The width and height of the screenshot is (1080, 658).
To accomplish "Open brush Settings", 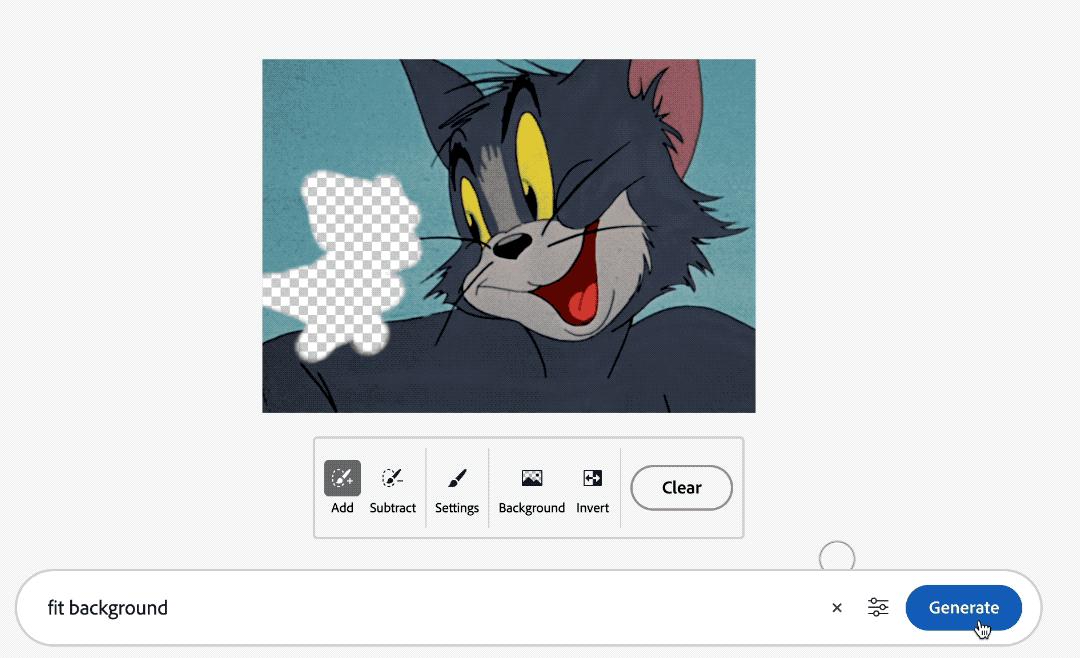I will pos(457,488).
